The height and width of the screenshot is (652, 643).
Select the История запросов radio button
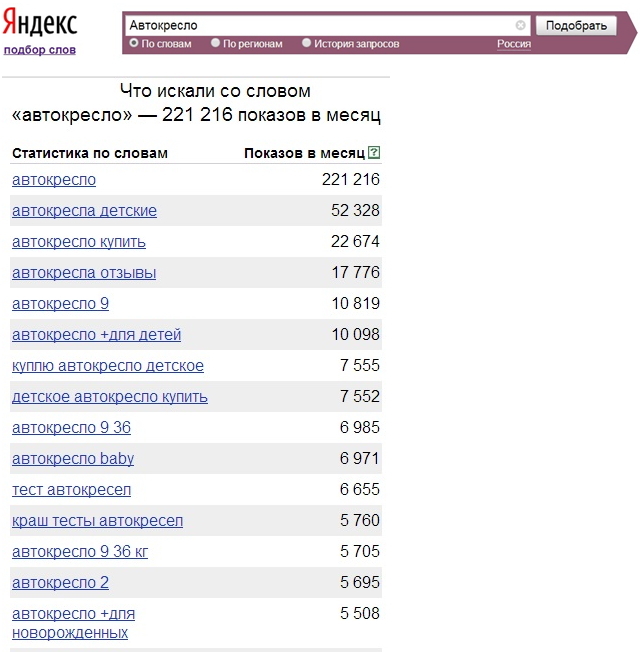coord(307,43)
